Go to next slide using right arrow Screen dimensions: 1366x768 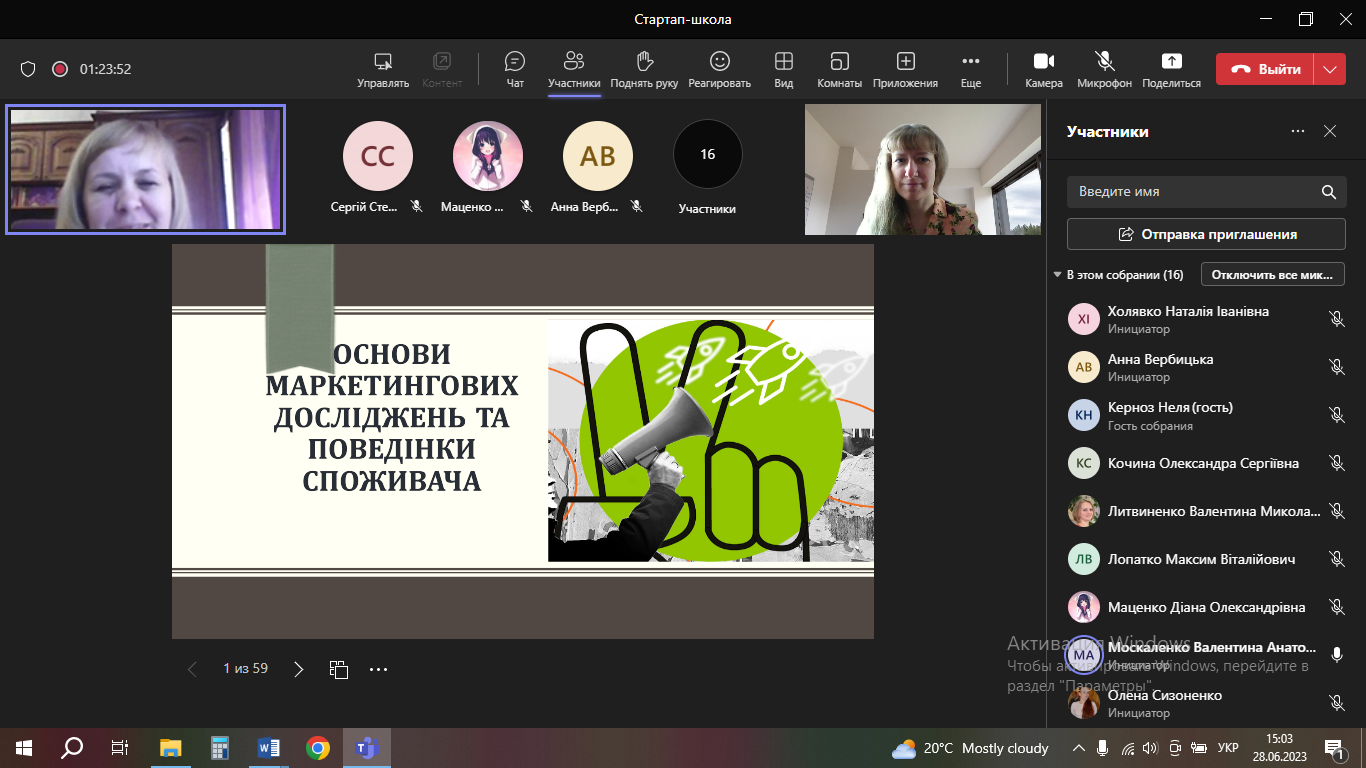click(298, 669)
